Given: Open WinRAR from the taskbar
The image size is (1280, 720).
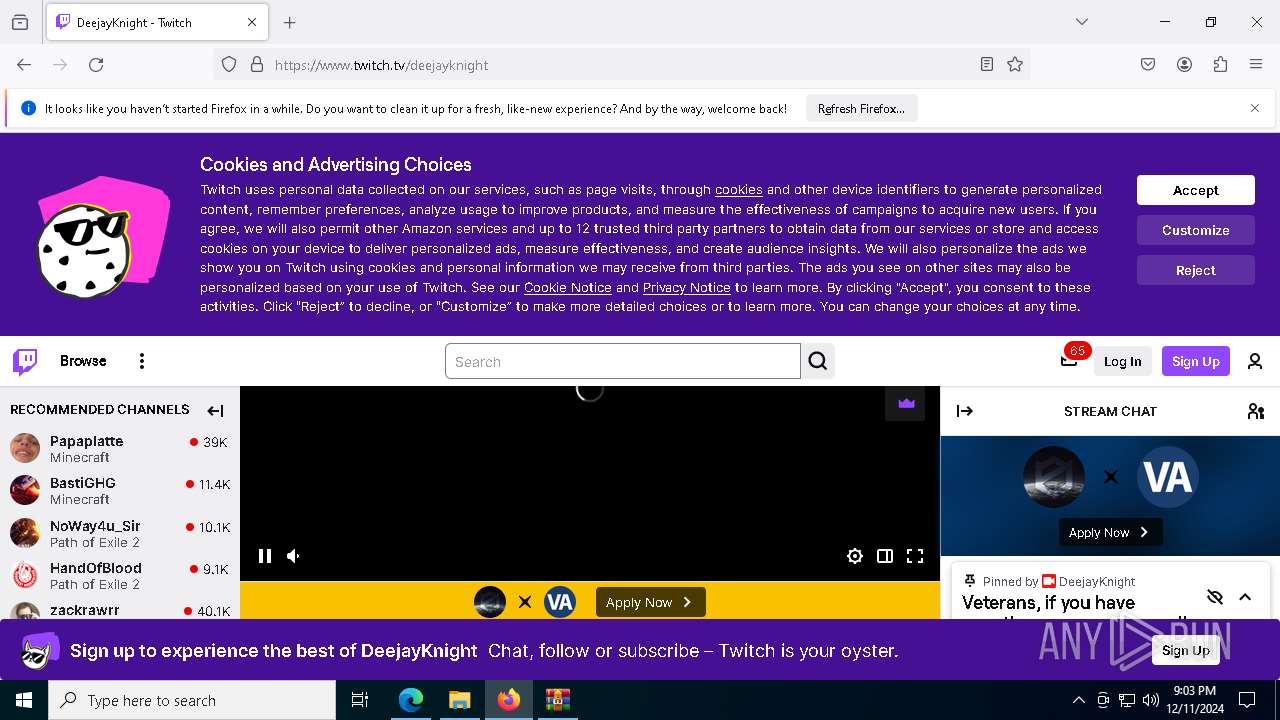Looking at the screenshot, I should (x=557, y=700).
